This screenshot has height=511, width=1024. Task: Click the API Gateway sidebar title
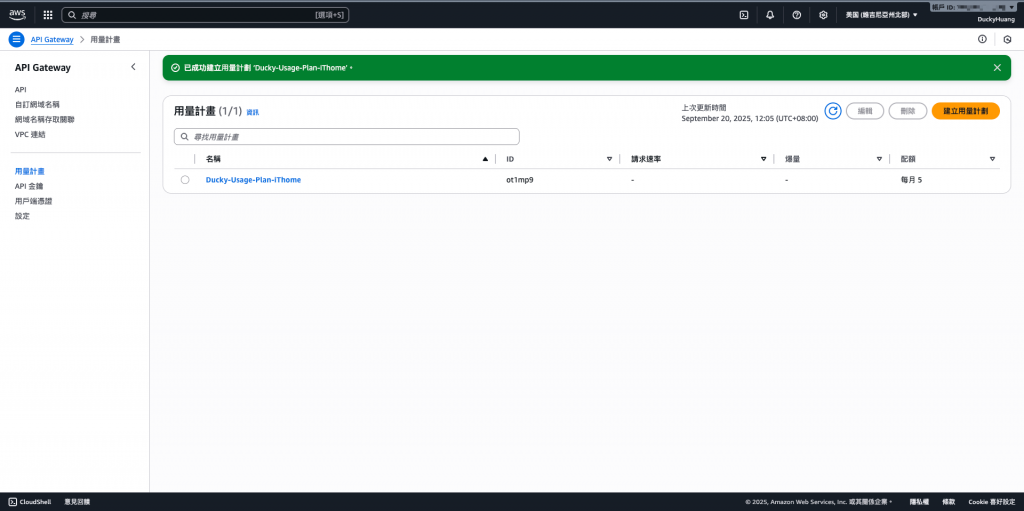42,67
